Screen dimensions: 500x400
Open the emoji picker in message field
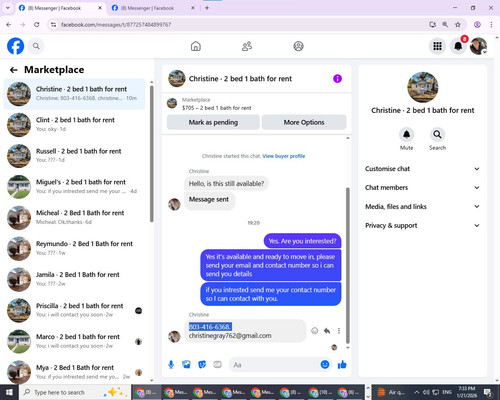click(325, 365)
